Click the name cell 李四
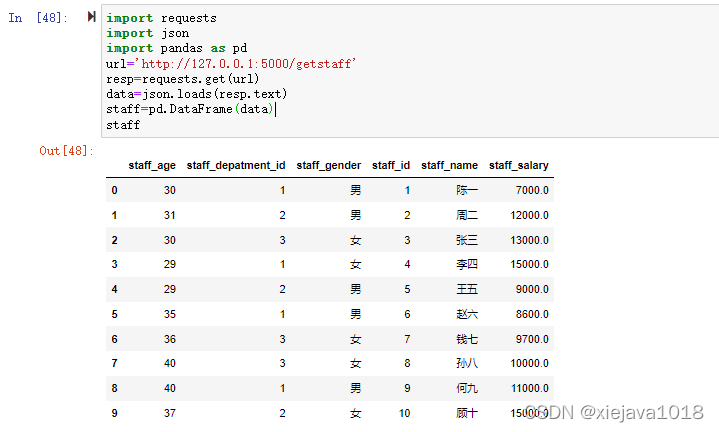The image size is (719, 432). (x=467, y=264)
